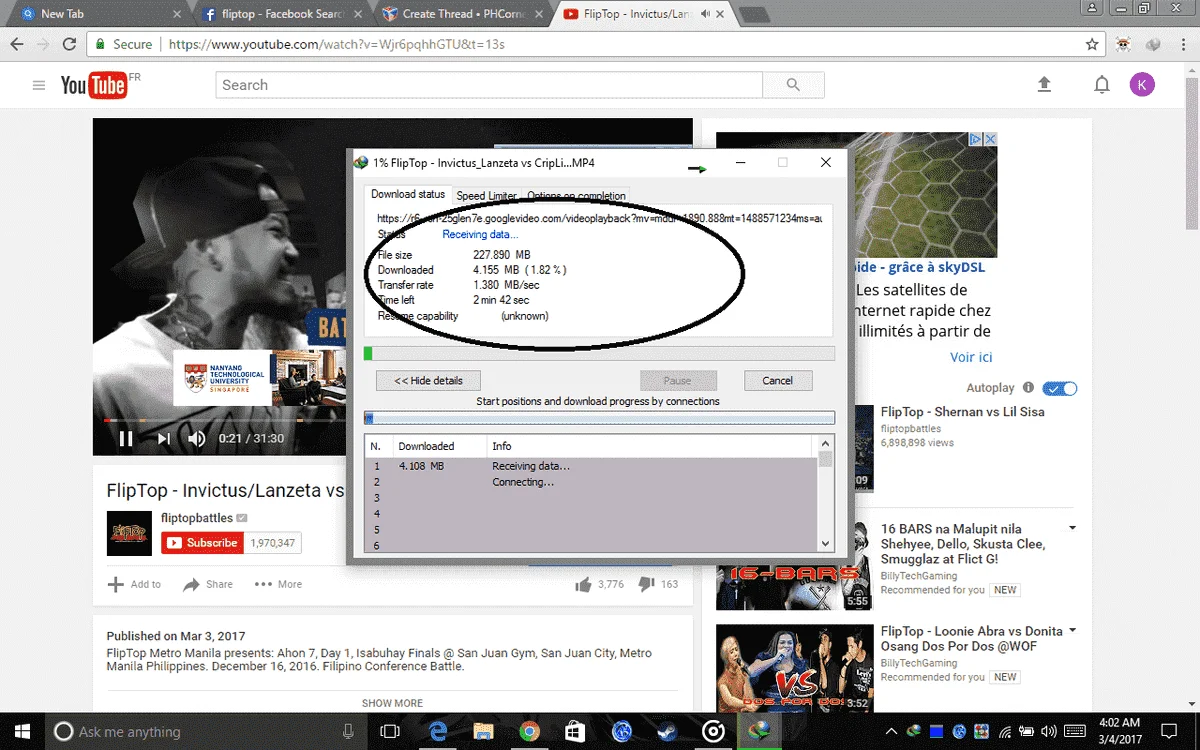This screenshot has width=1200, height=750.
Task: Switch to the fliptop Facebook Search tab
Action: pos(283,14)
